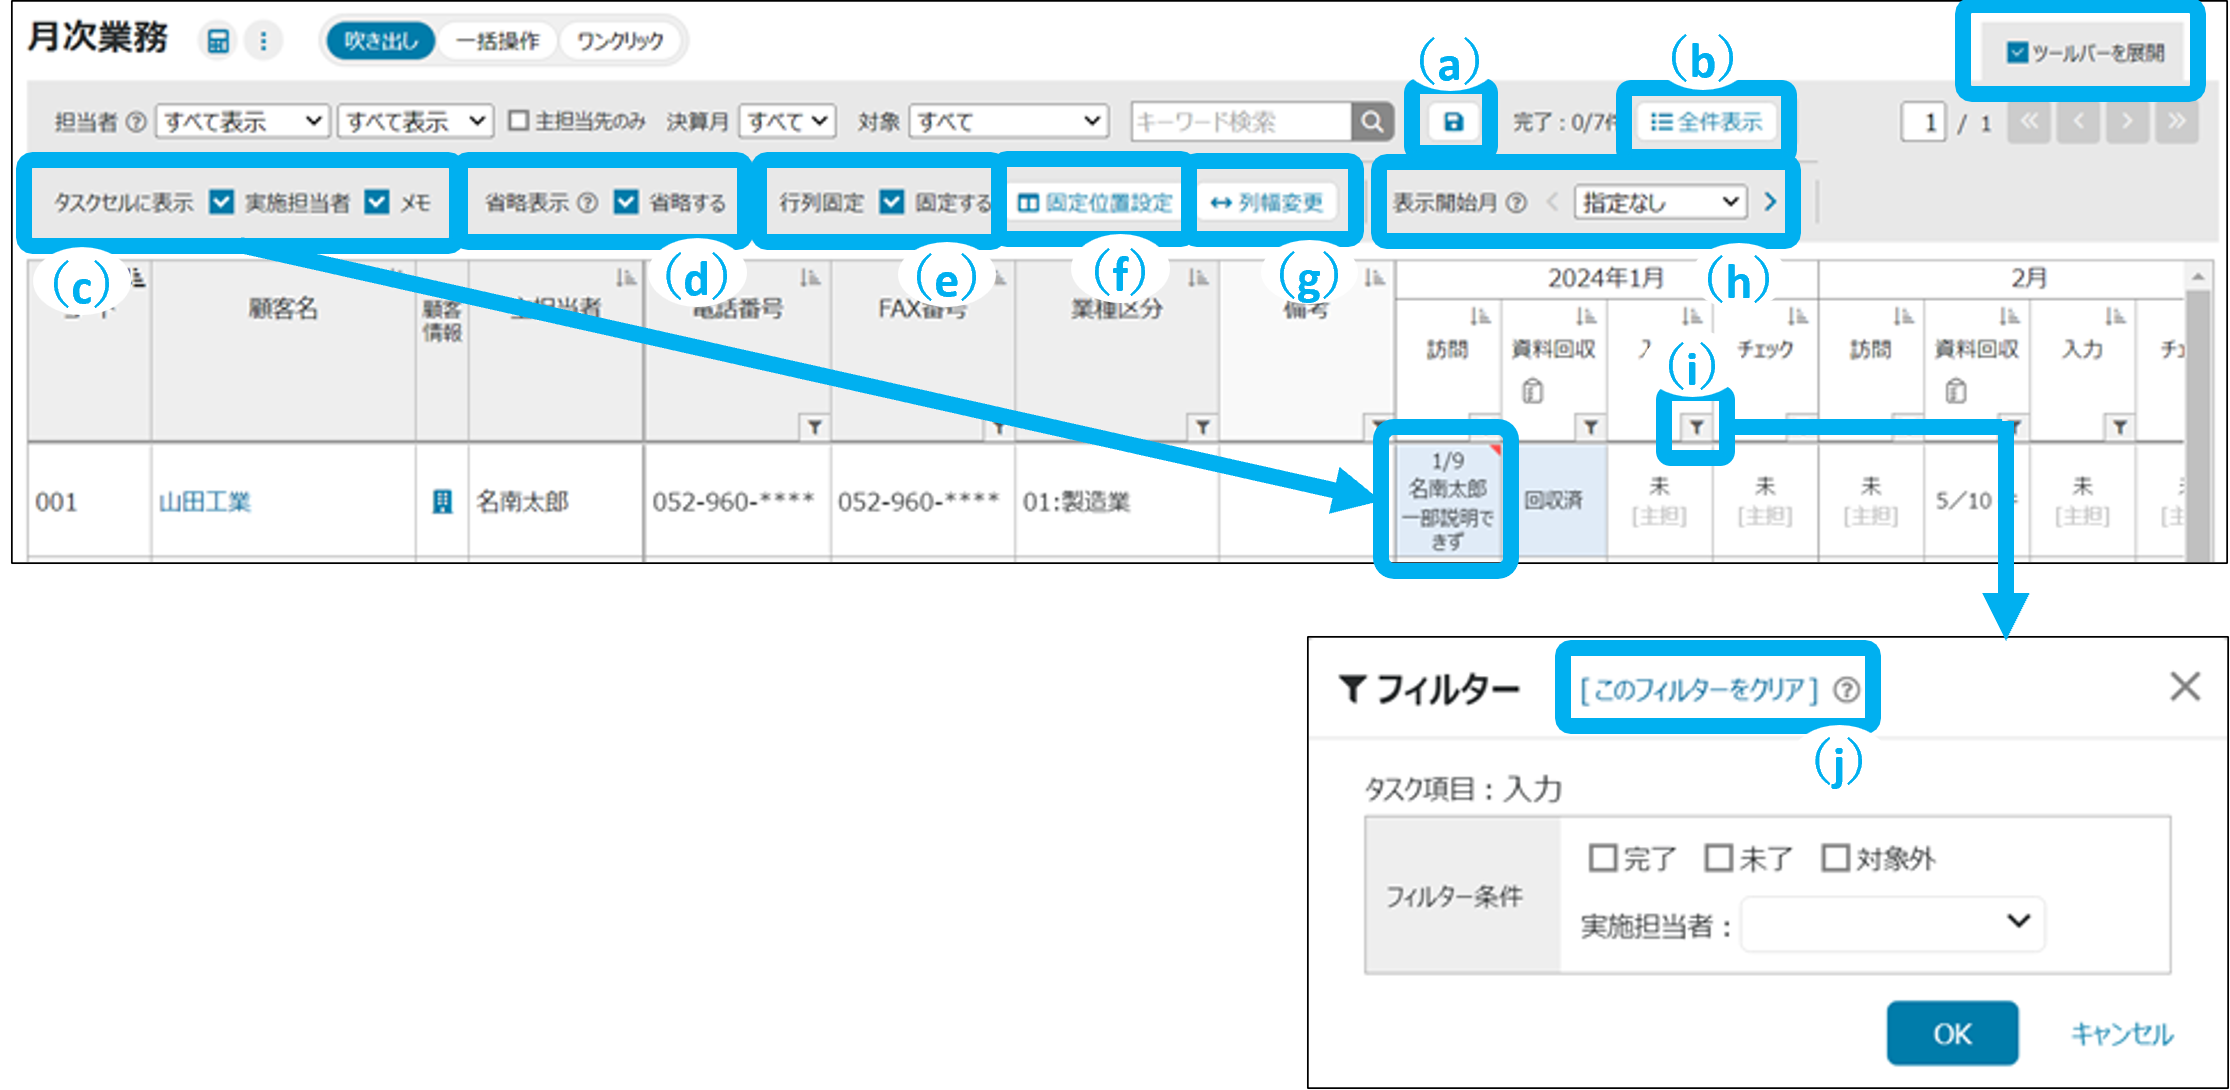
Task: Open filter icon under 業種区分 column
Action: pyautogui.click(x=1202, y=427)
